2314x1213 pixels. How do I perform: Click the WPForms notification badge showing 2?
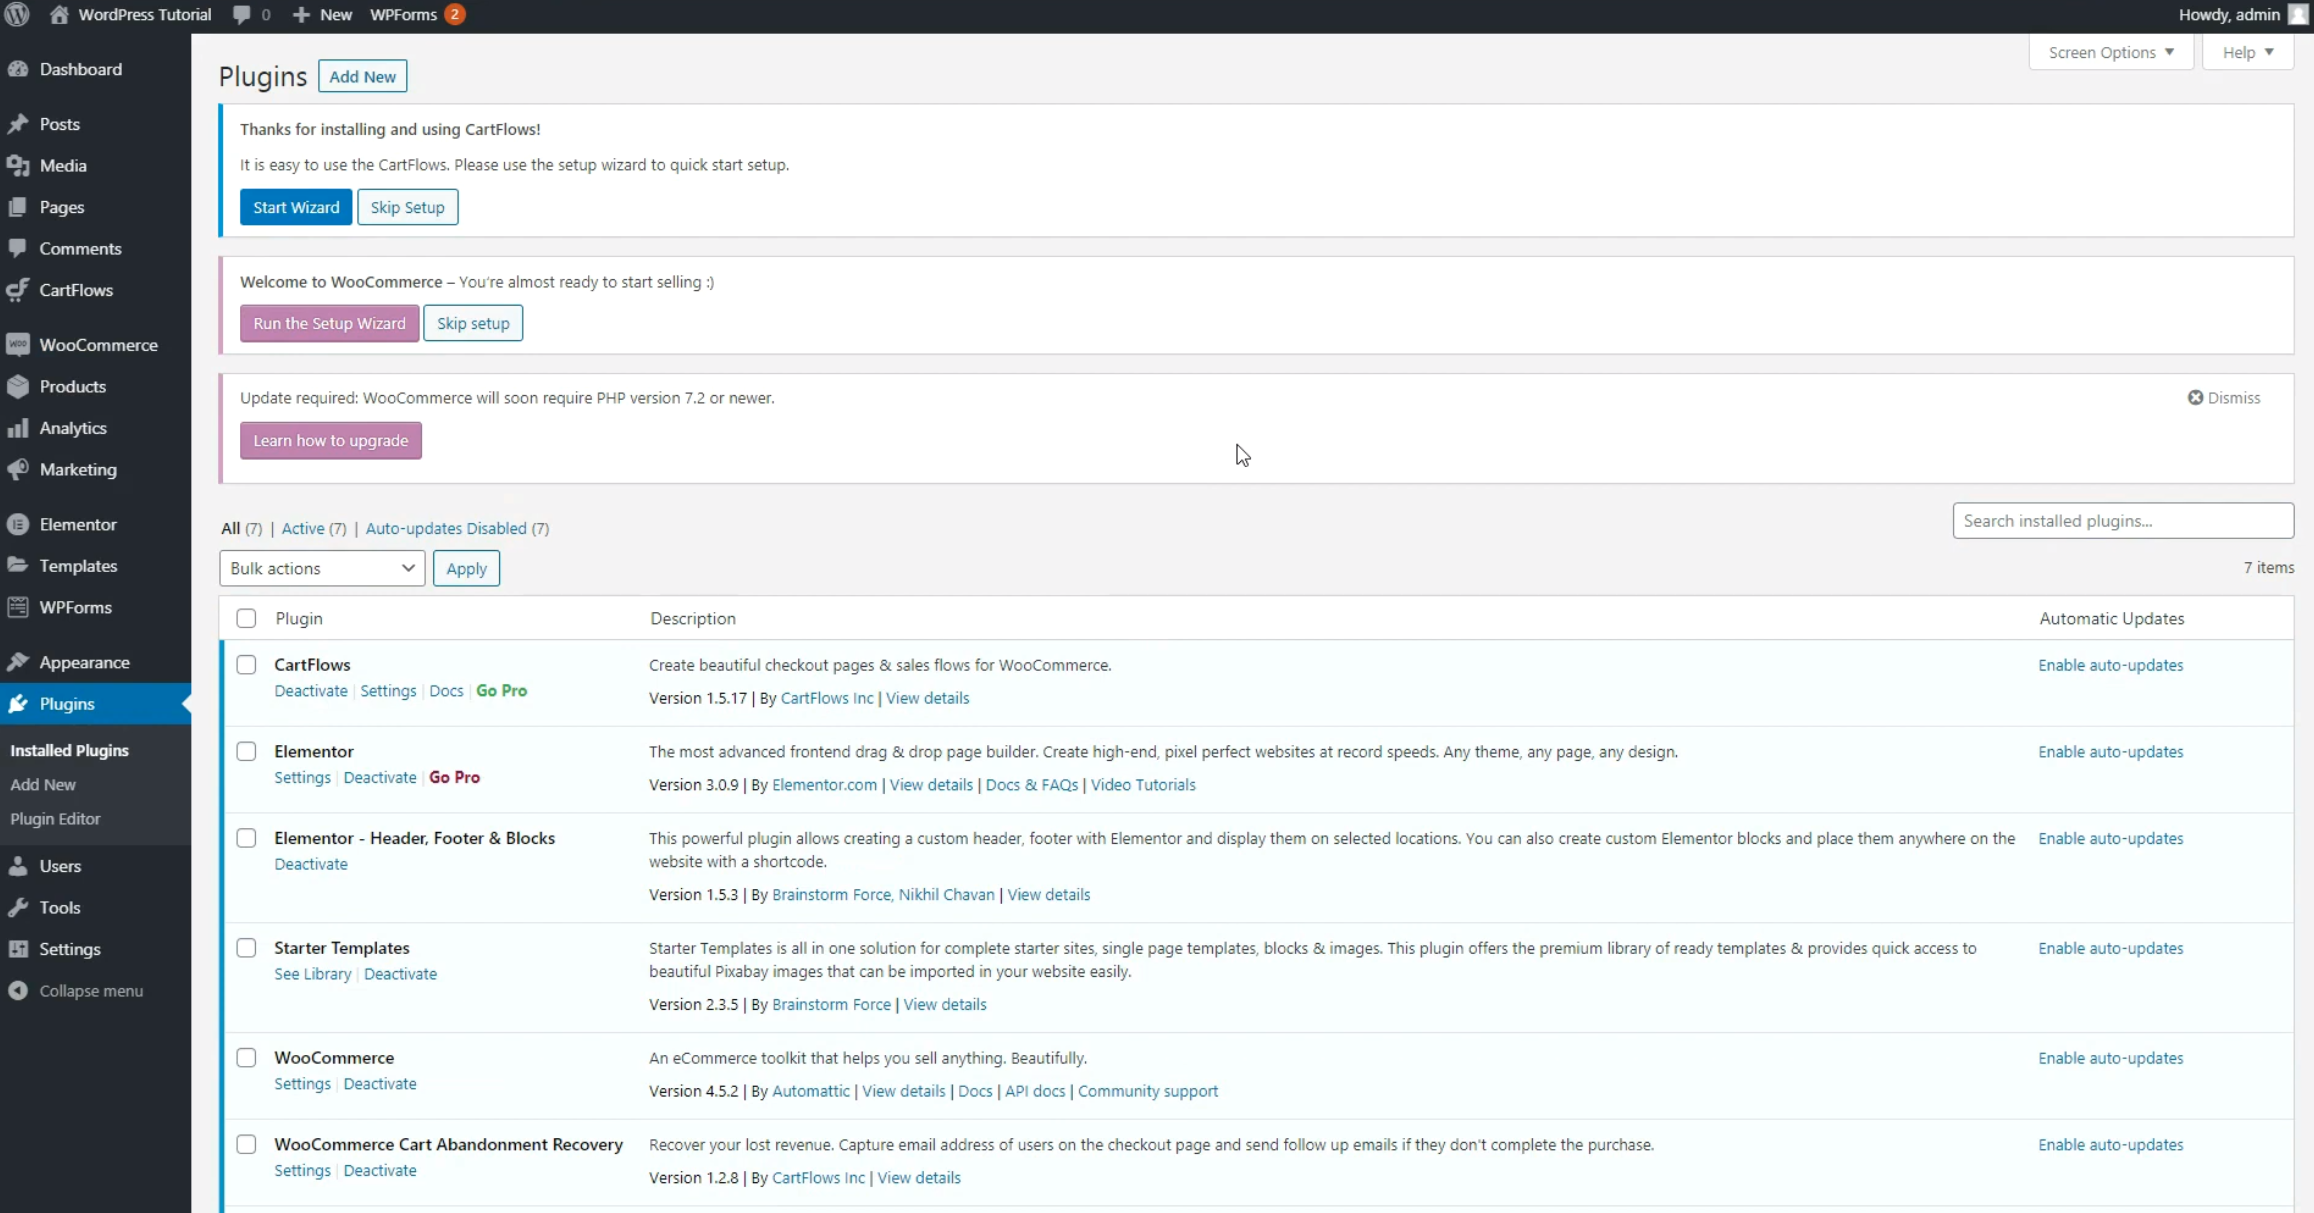point(454,14)
